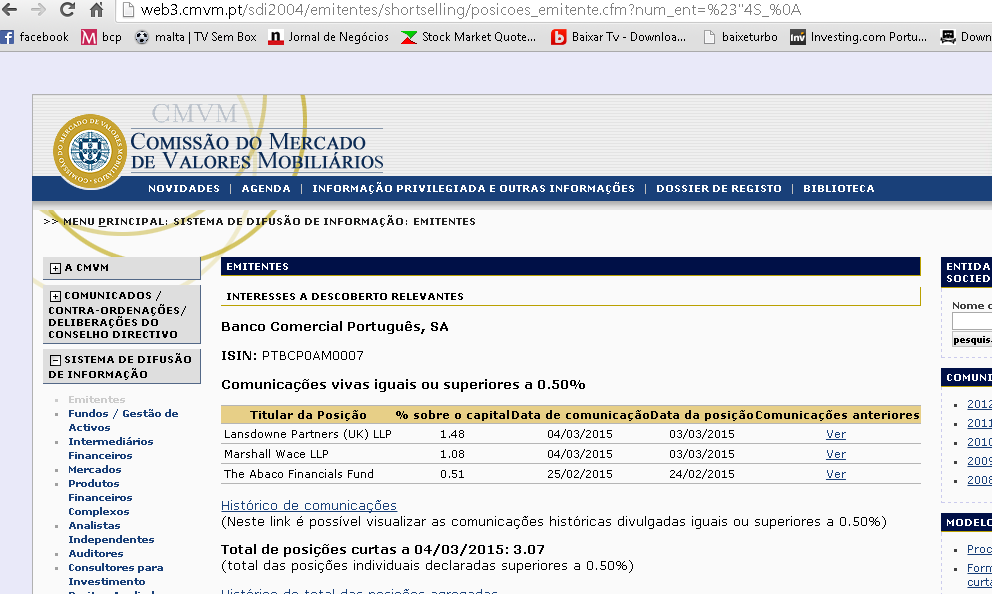
Task: Open Informação Privilegiada e Outras Informações
Action: (473, 189)
